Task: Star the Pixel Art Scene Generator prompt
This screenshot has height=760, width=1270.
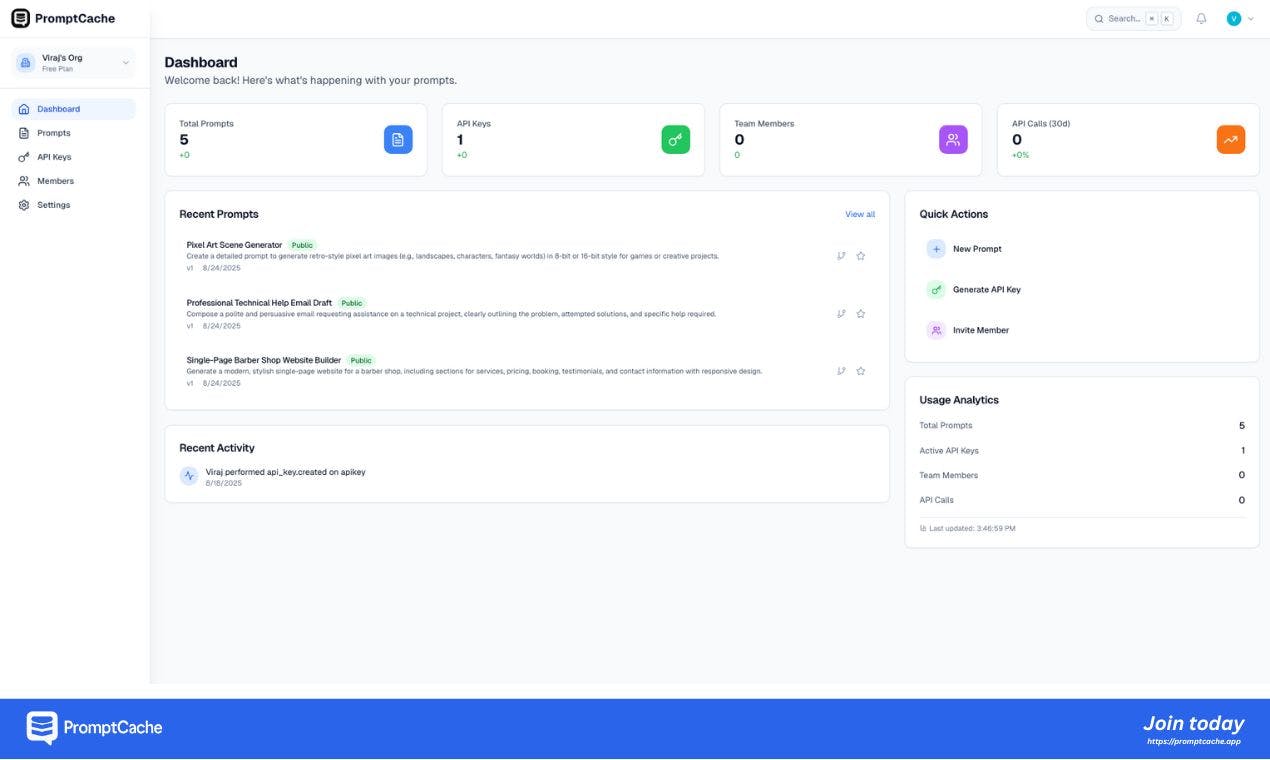Action: [x=861, y=256]
